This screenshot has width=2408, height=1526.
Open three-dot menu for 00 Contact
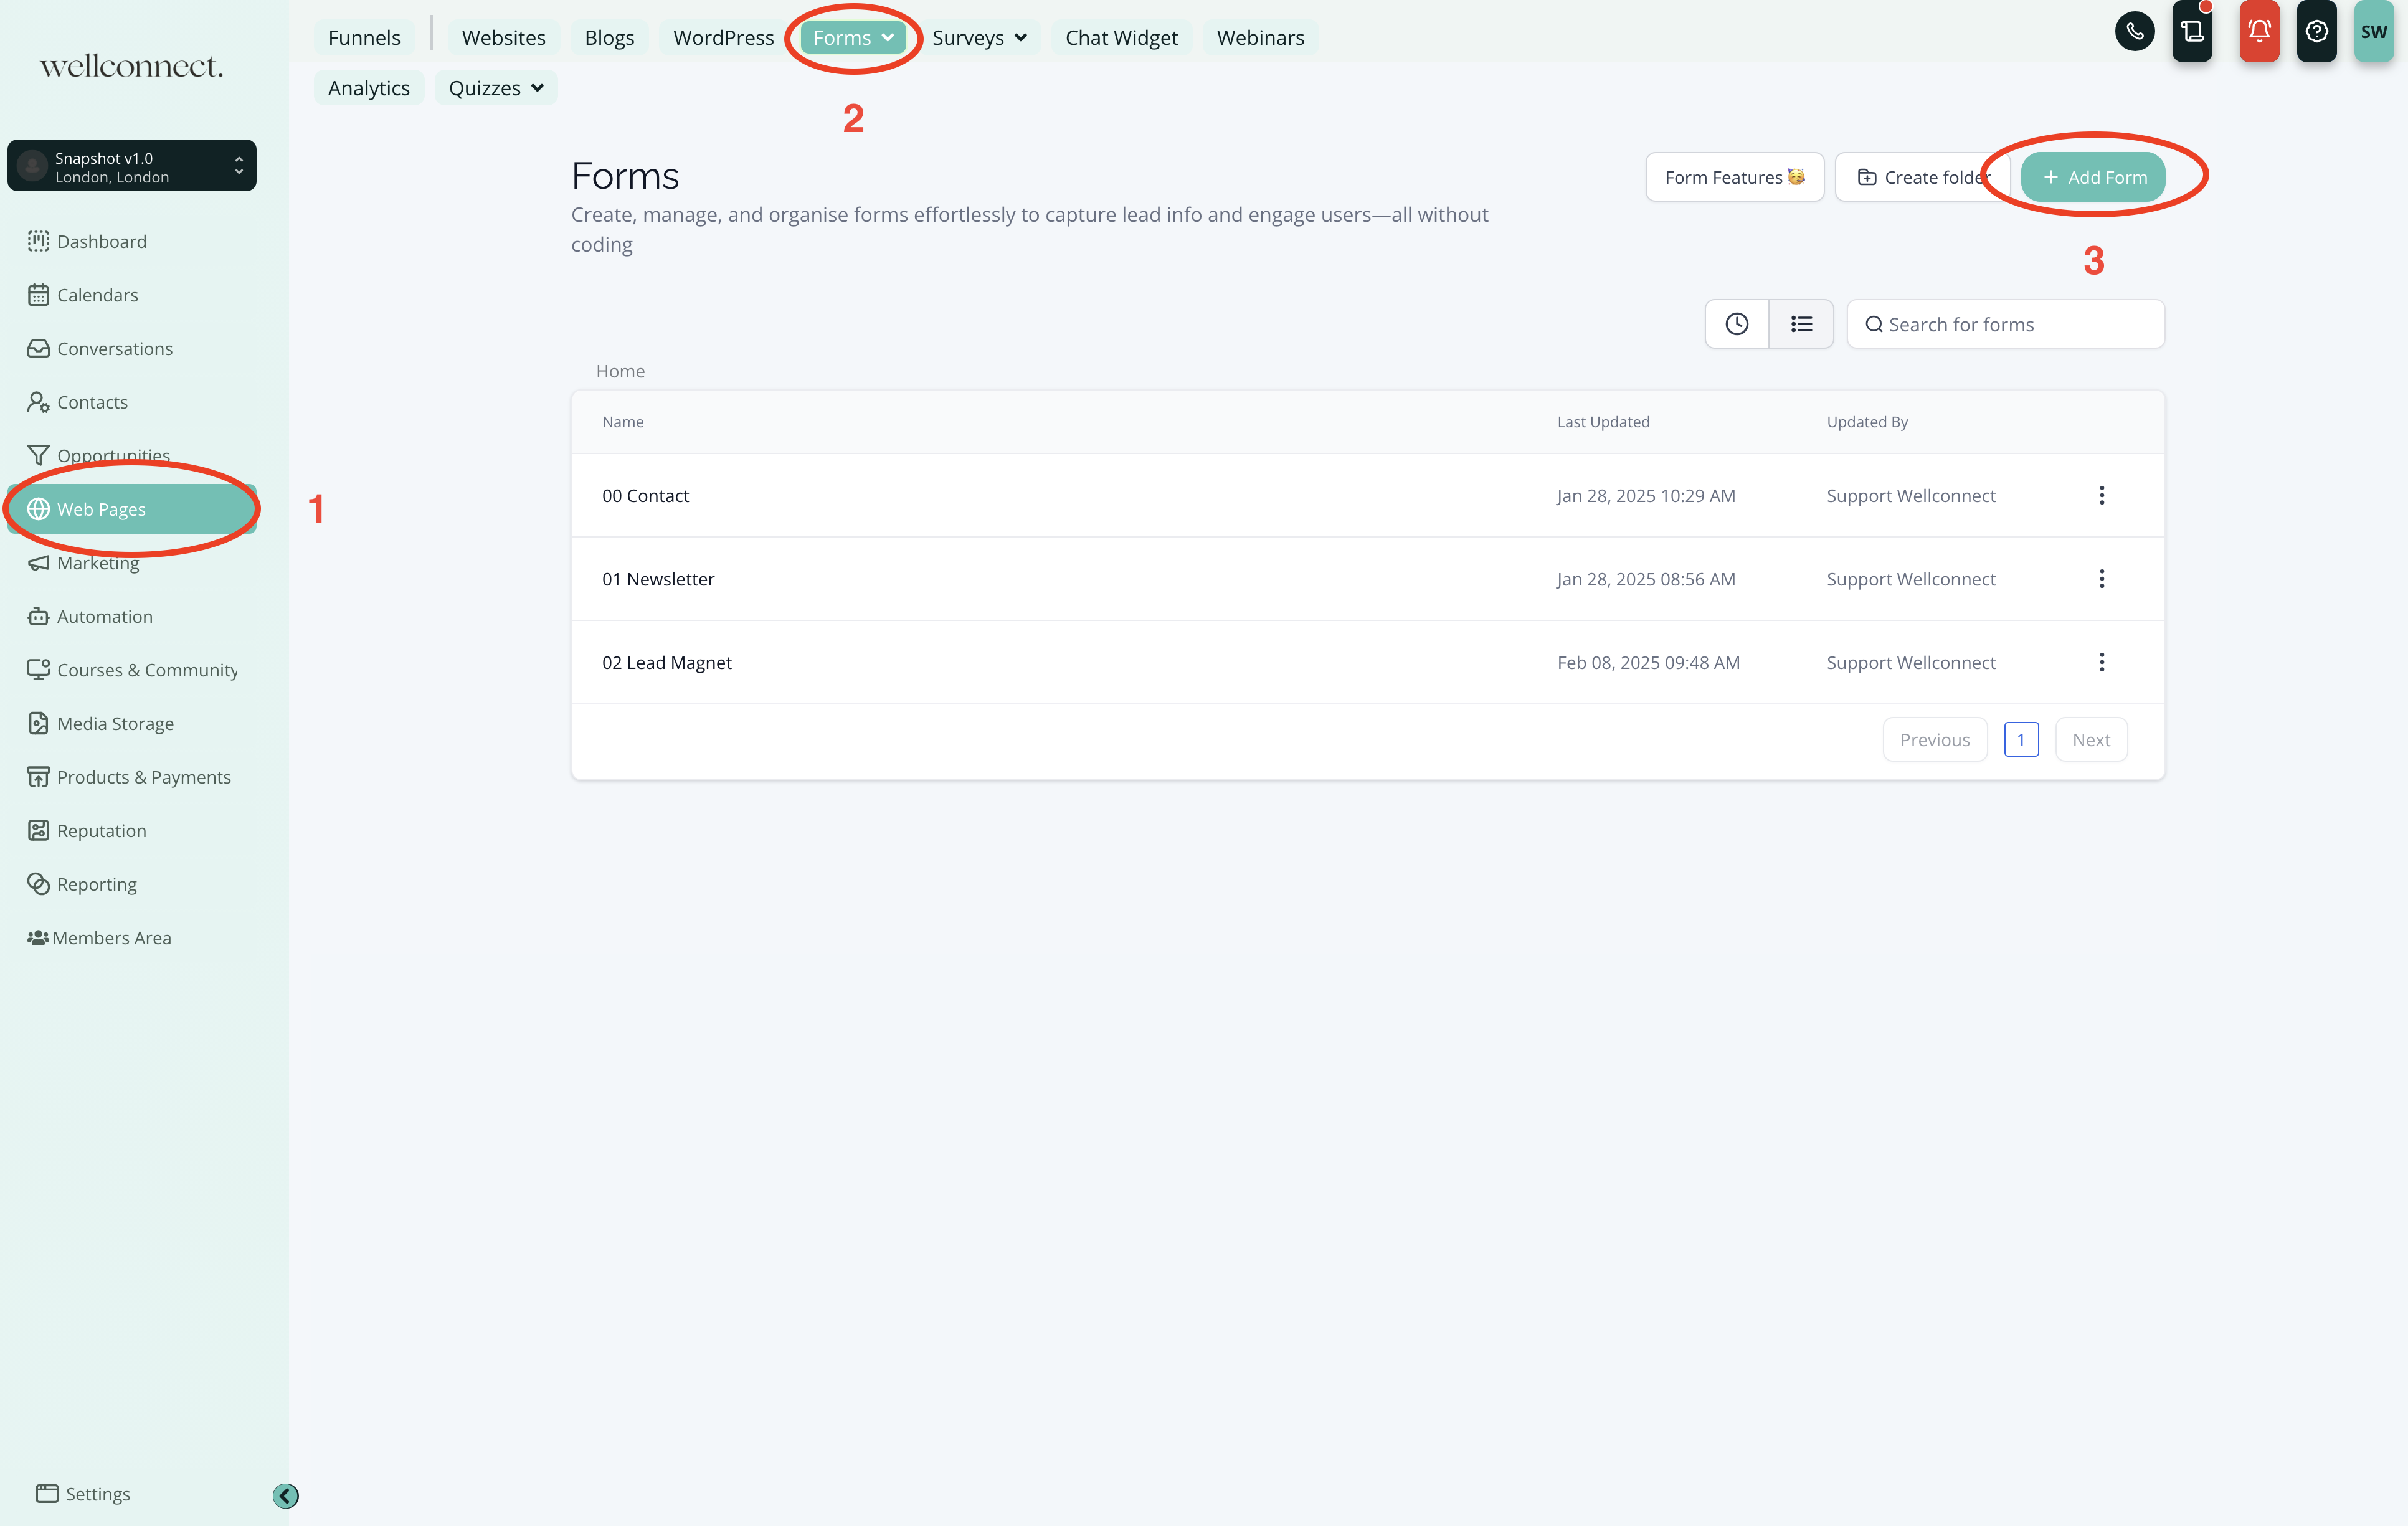click(2101, 496)
